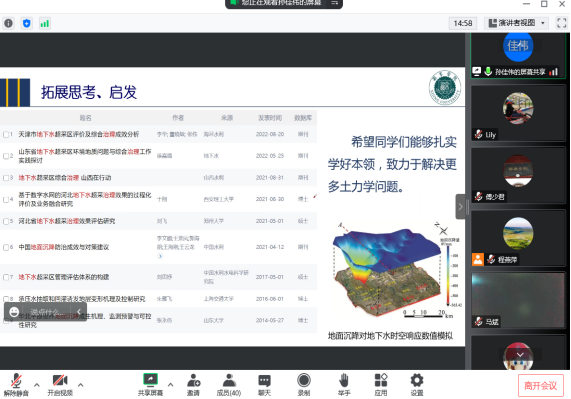Raise hand using the hand icon

pyautogui.click(x=344, y=380)
